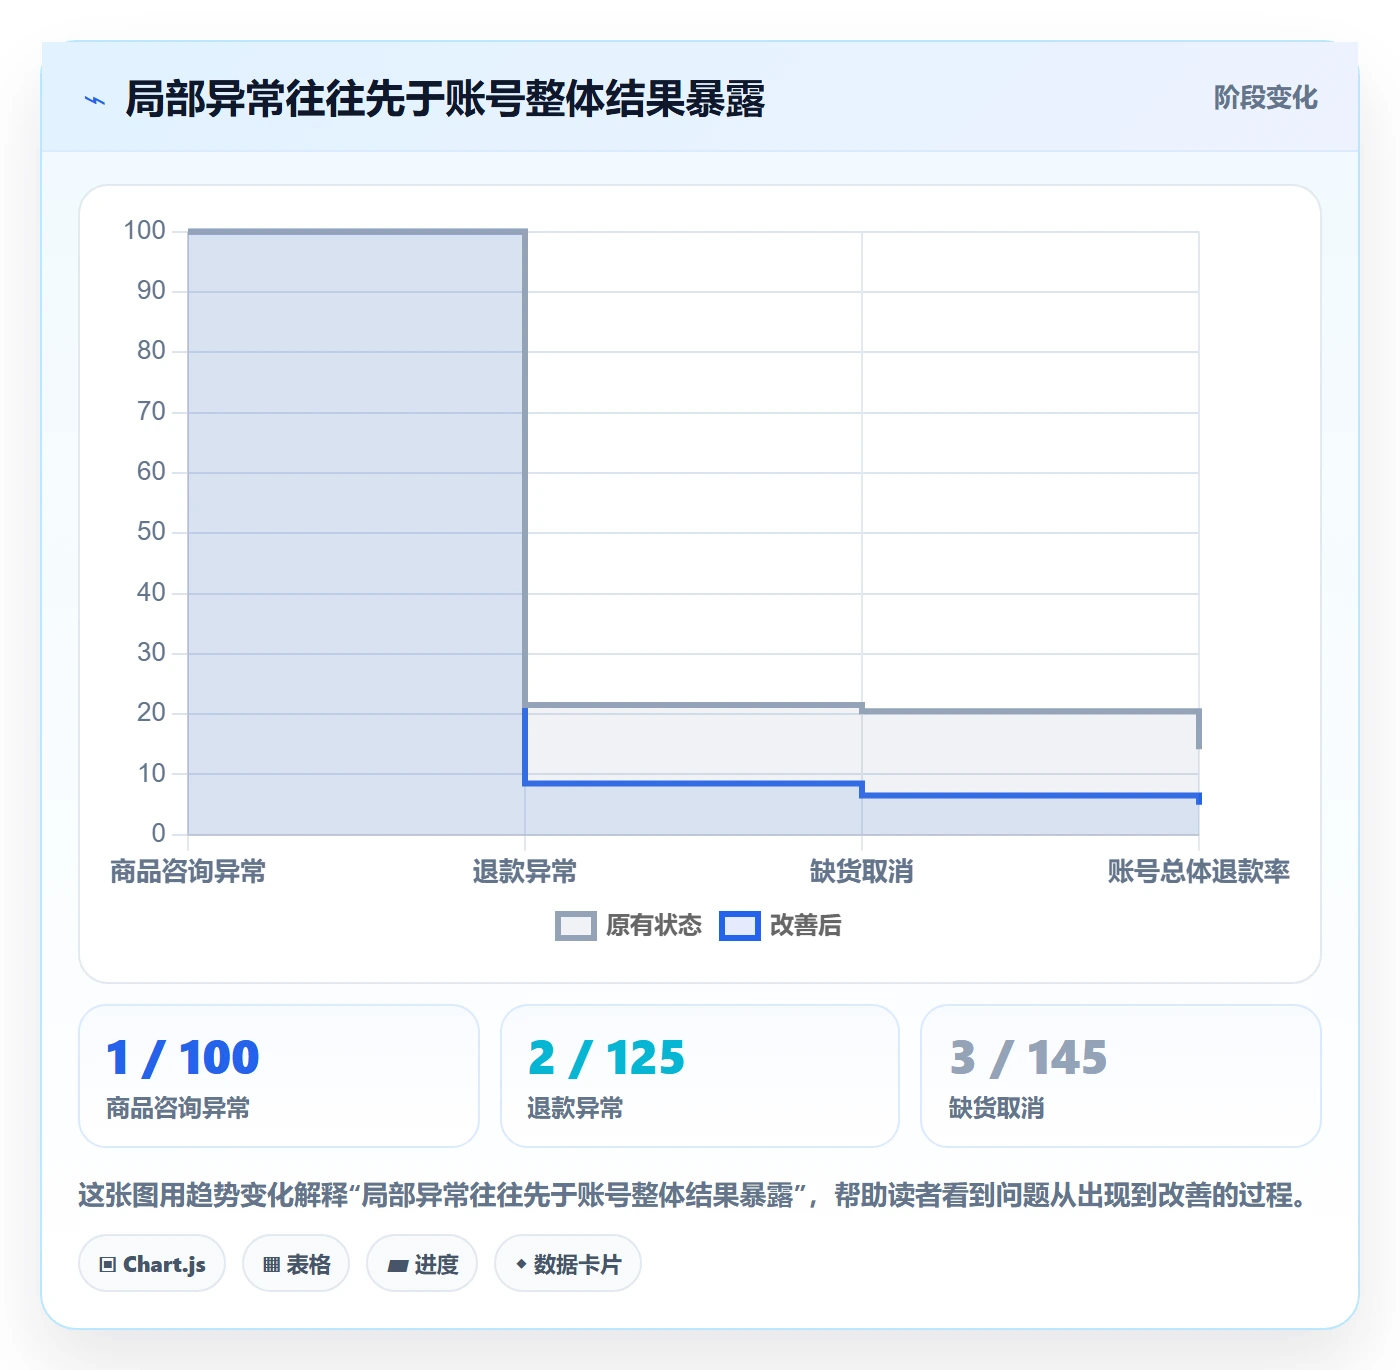Click the square icon in the Chart.js tag
This screenshot has width=1400, height=1370.
coord(108,1265)
